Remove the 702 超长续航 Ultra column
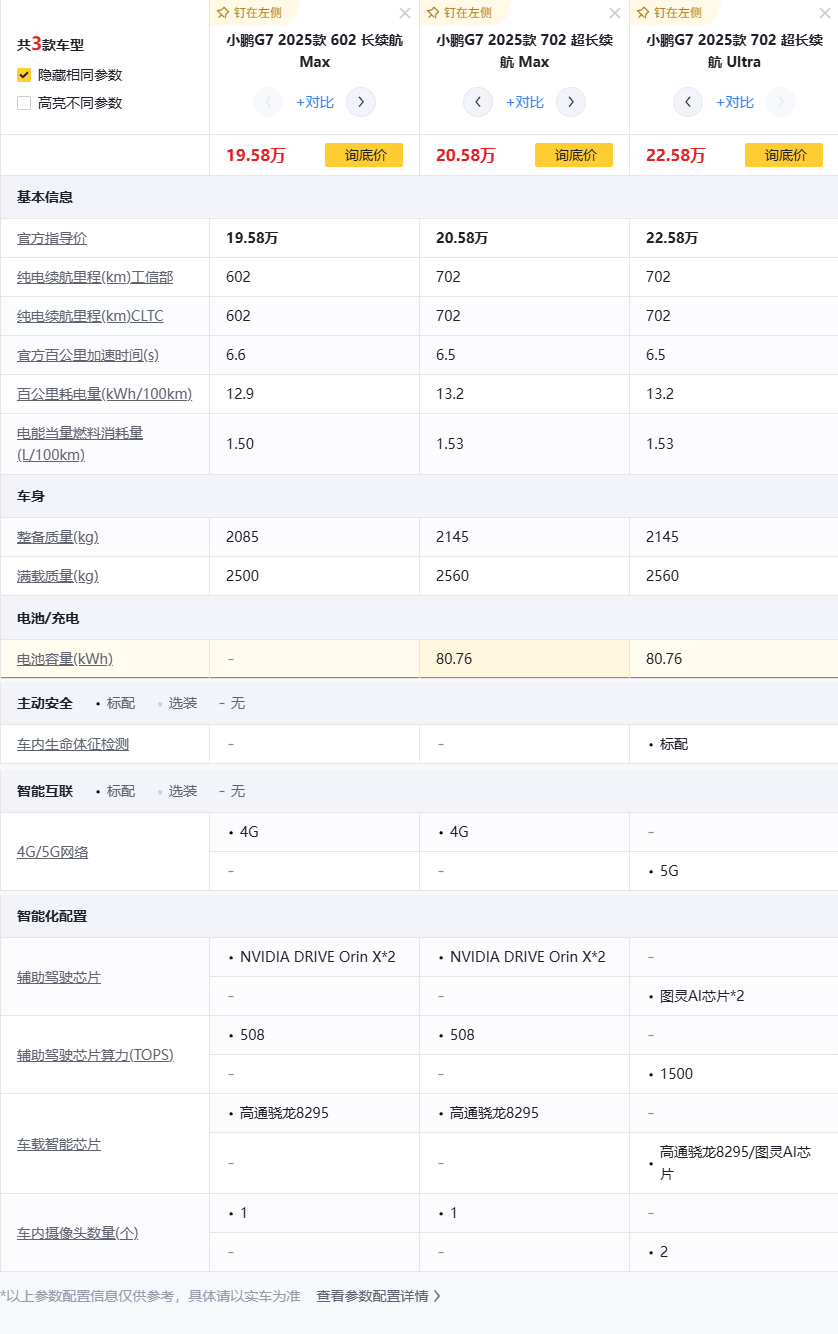This screenshot has height=1334, width=838. [x=824, y=13]
